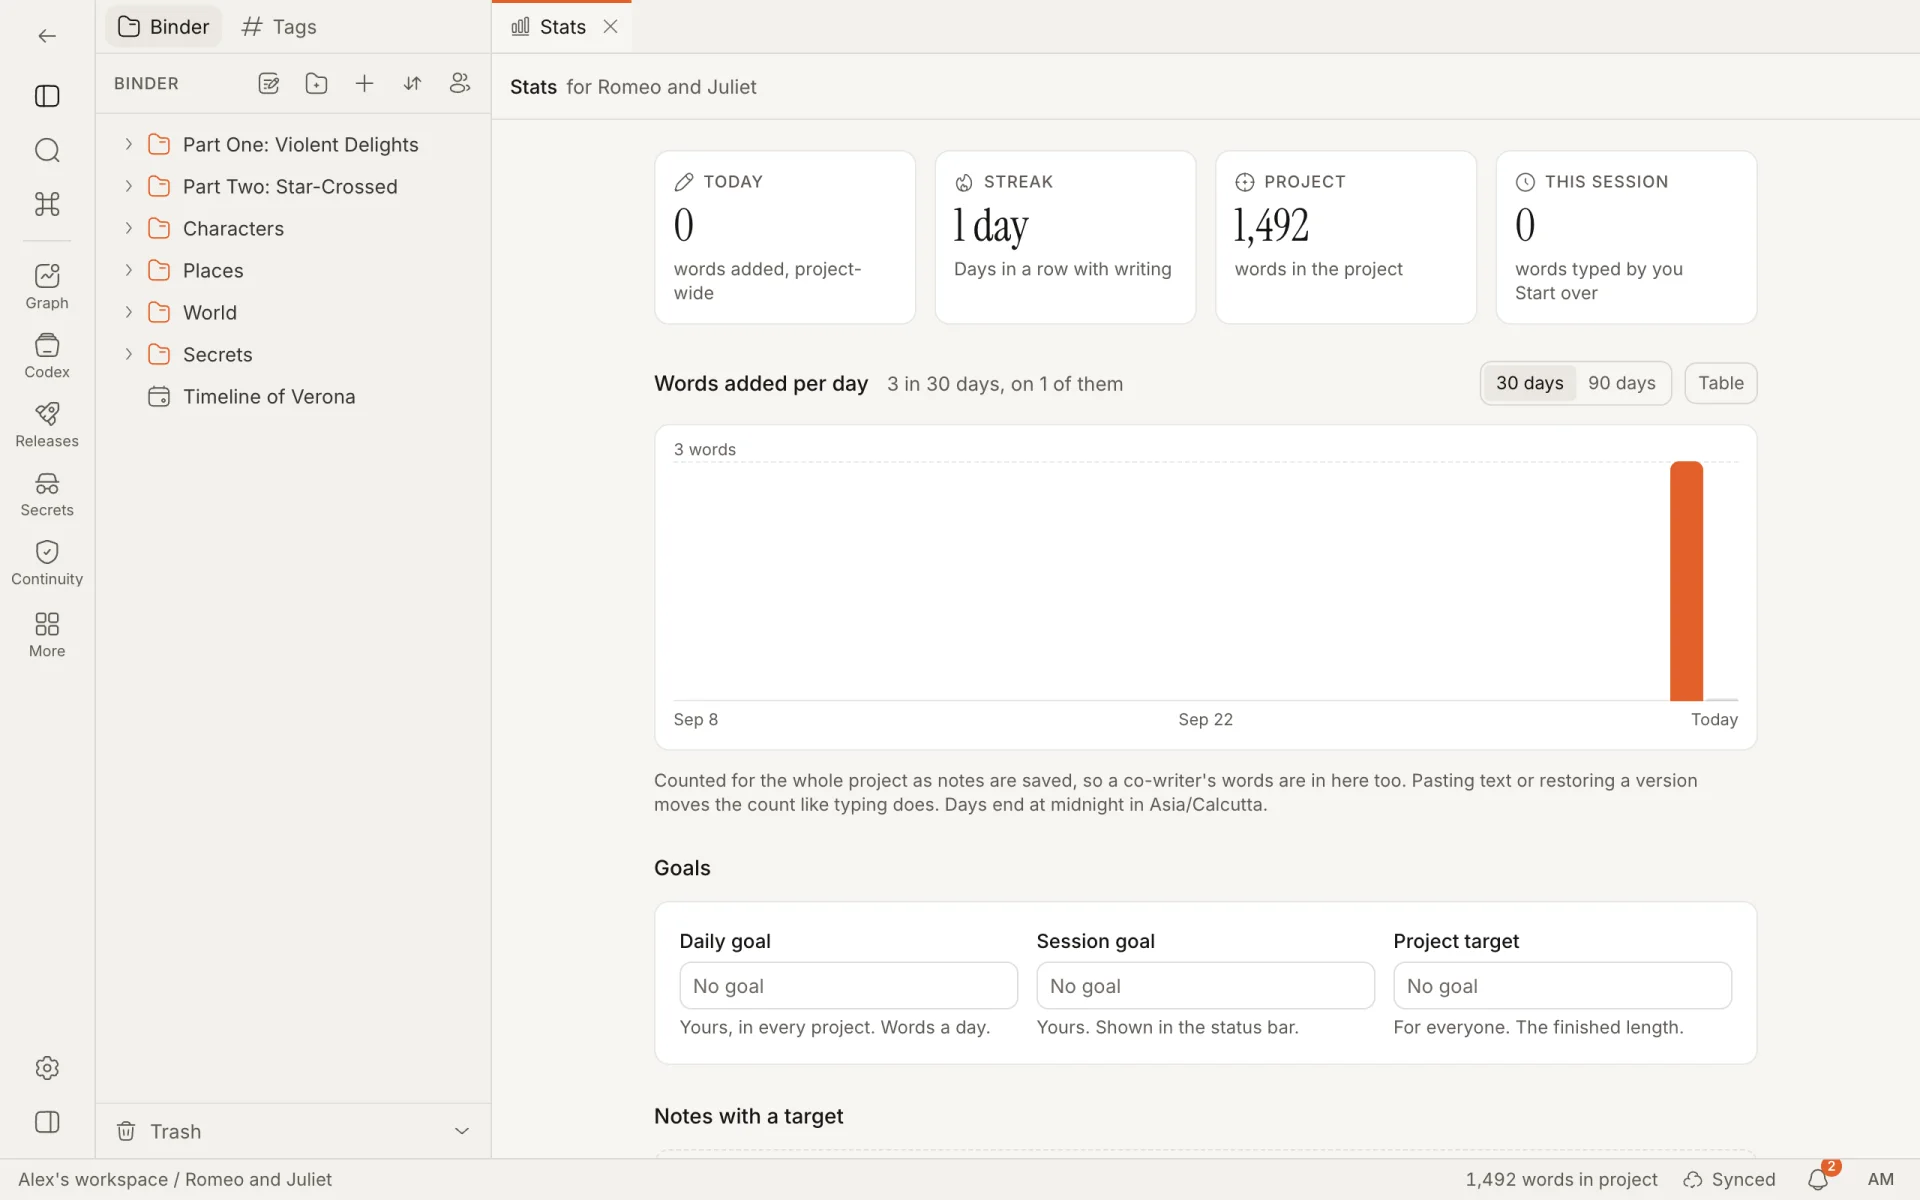The image size is (1920, 1200).
Task: Click the plus add icon in binder
Action: [x=364, y=83]
